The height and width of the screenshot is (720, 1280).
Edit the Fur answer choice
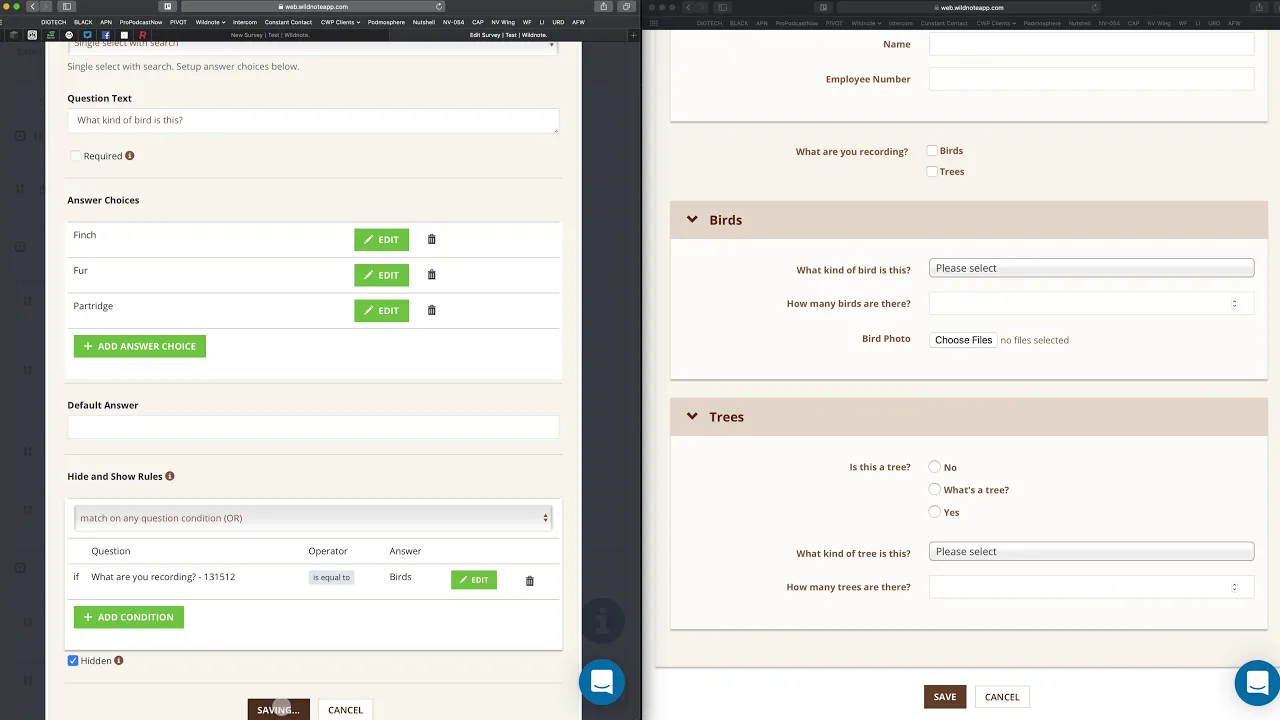tap(381, 275)
